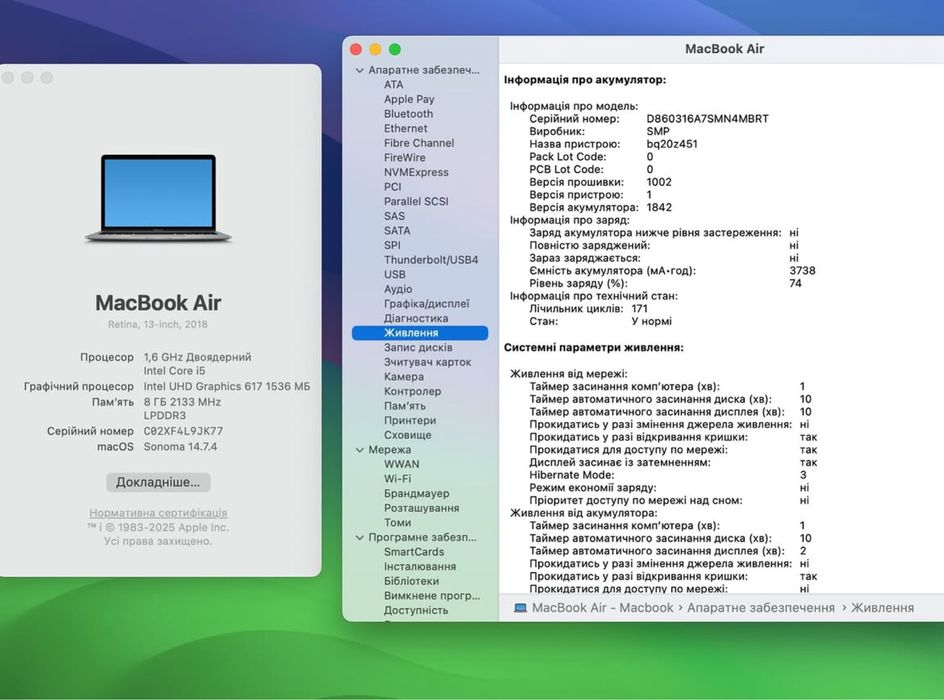Open the Ethernet sidebar entry
The image size is (944, 700).
point(405,128)
